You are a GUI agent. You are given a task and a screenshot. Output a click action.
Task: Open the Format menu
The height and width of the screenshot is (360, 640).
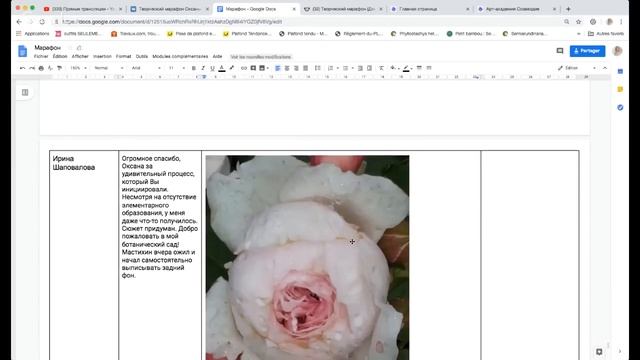click(x=123, y=56)
